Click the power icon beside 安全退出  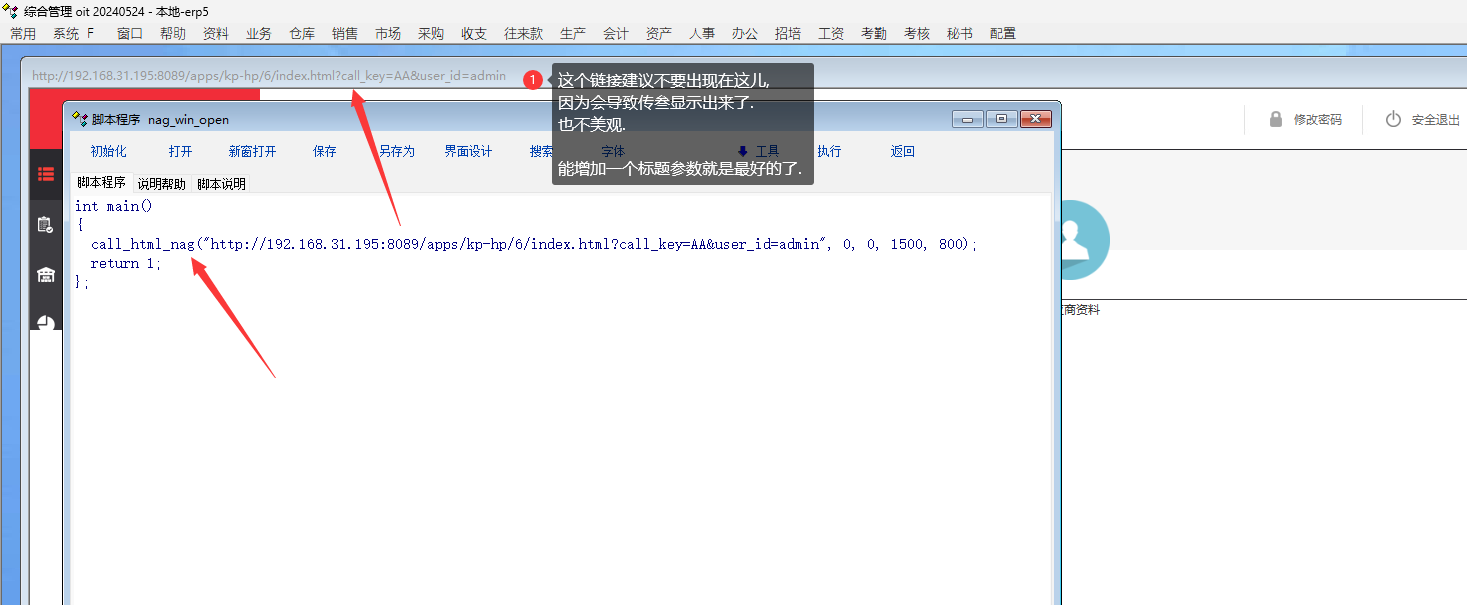pyautogui.click(x=1393, y=120)
